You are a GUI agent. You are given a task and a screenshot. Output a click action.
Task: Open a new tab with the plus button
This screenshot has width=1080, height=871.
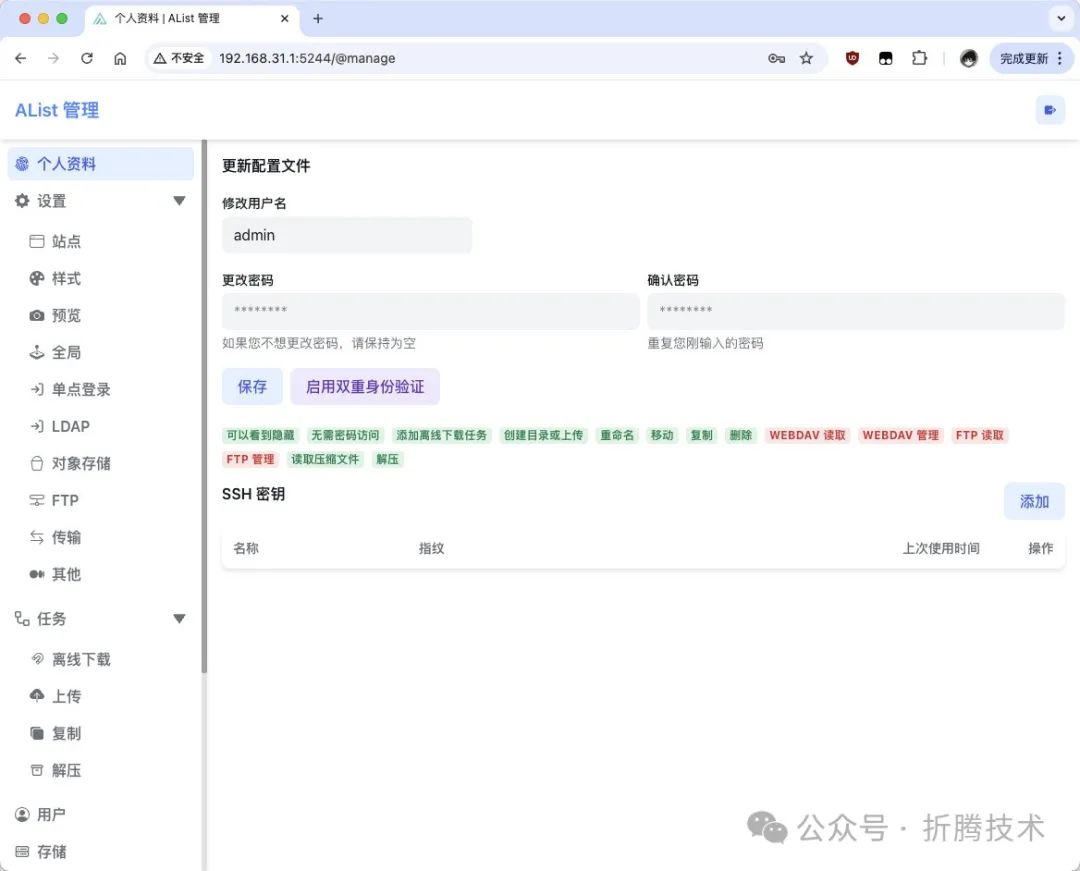pyautogui.click(x=318, y=19)
